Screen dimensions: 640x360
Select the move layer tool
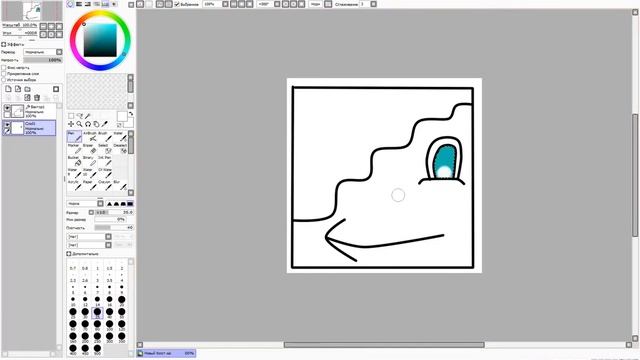tap(71, 124)
